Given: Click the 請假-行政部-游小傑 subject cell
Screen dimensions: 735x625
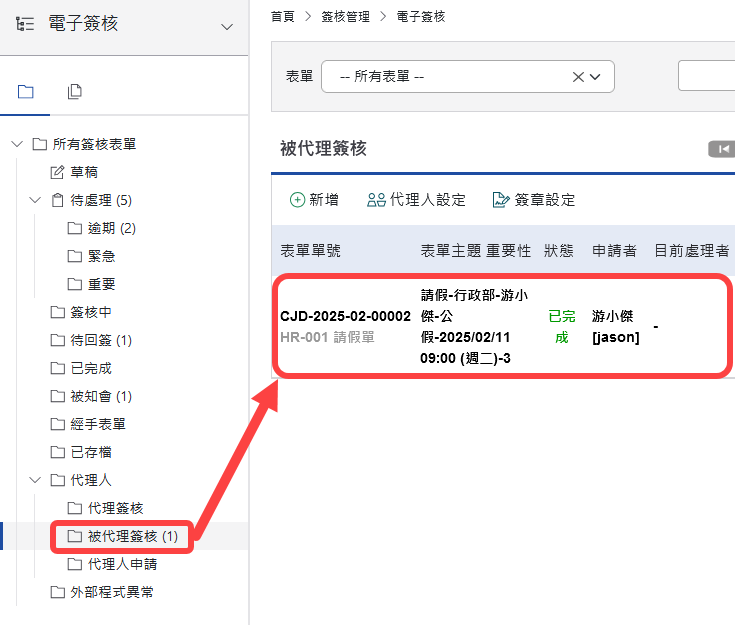Looking at the screenshot, I should (474, 327).
